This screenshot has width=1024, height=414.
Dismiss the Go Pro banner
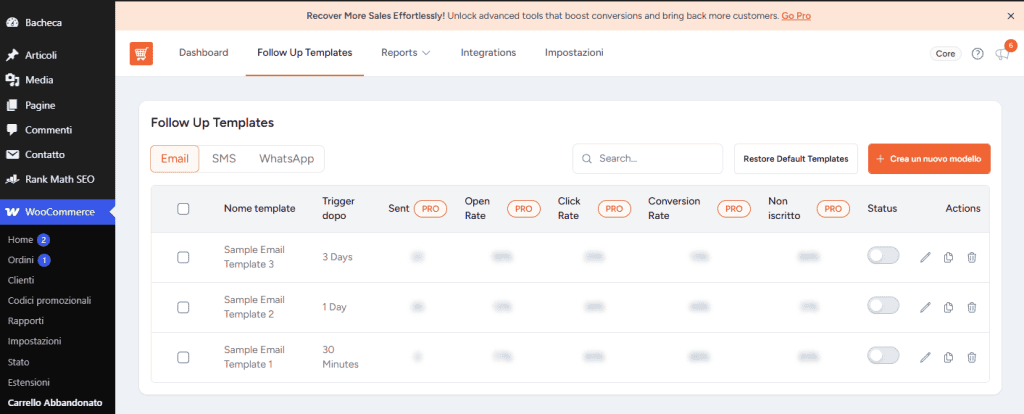1011,16
